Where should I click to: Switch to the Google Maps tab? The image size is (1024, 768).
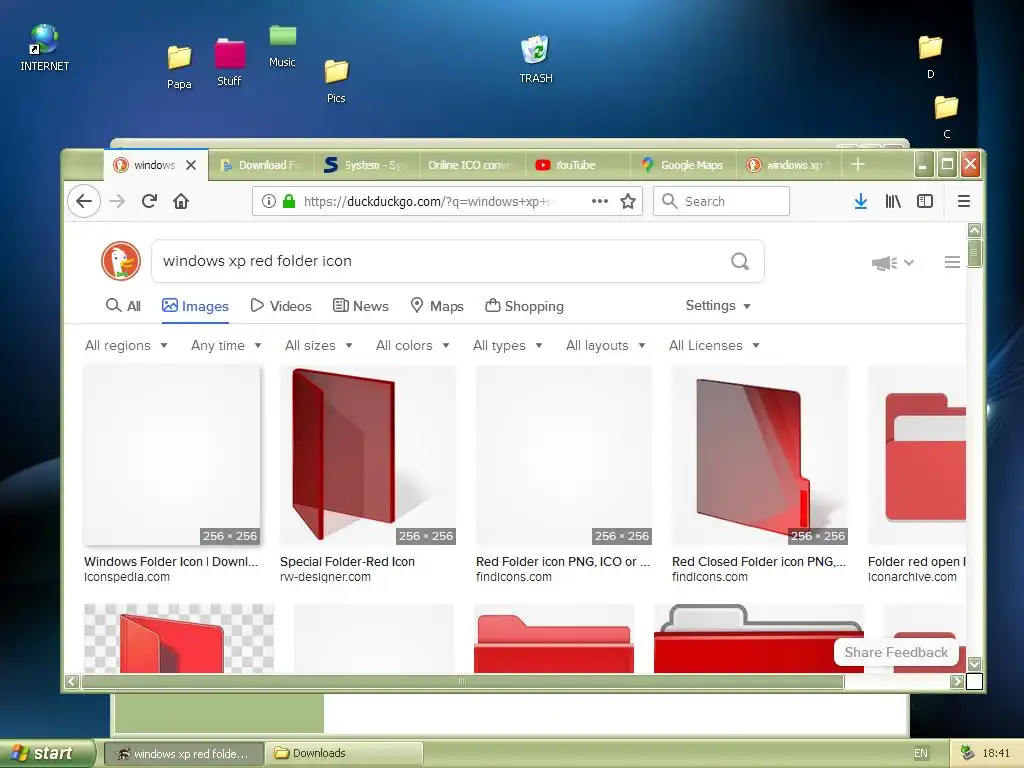683,165
